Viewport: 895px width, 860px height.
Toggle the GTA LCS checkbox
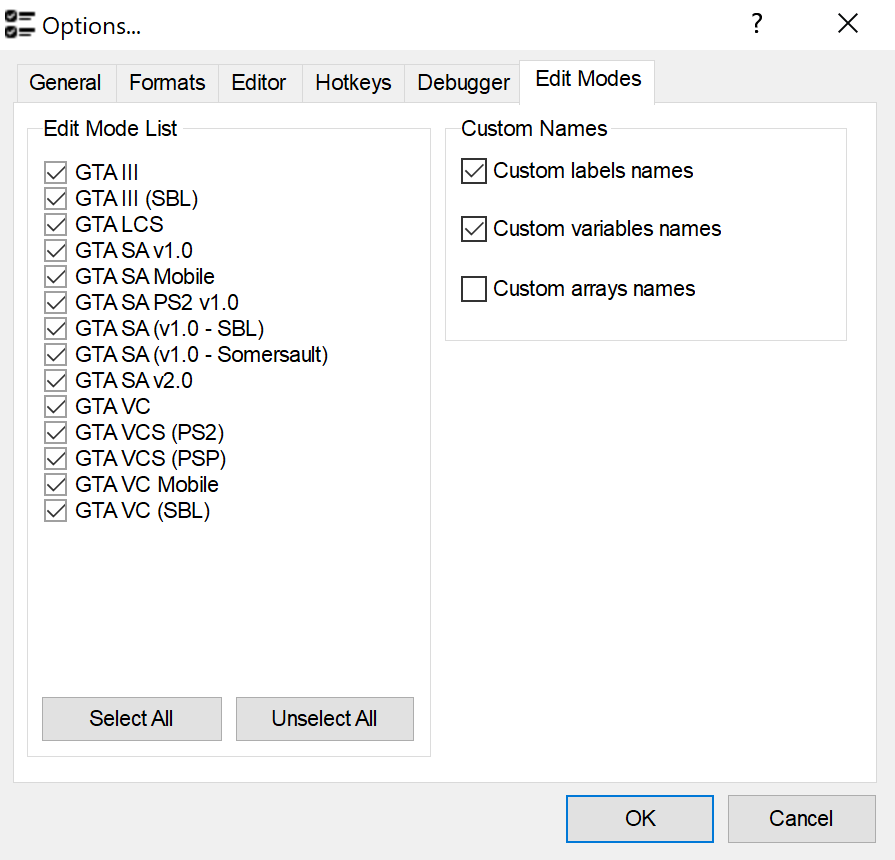pyautogui.click(x=55, y=225)
